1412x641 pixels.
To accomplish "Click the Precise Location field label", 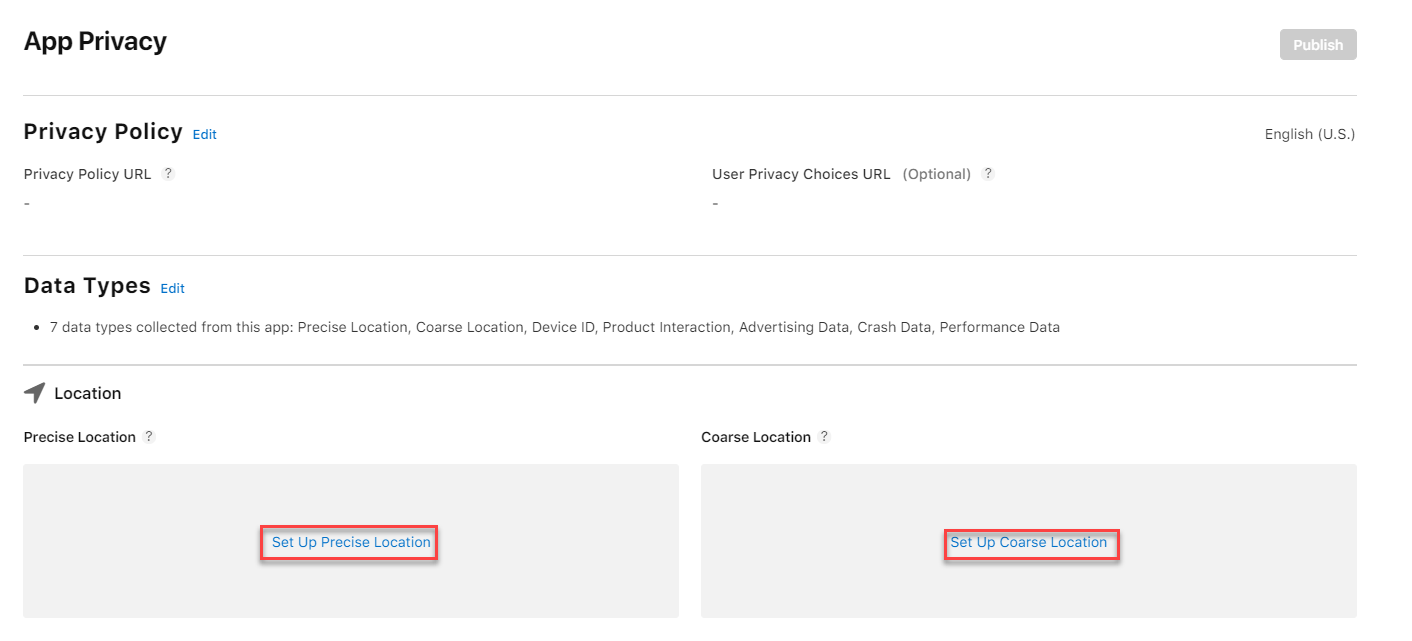I will [80, 437].
